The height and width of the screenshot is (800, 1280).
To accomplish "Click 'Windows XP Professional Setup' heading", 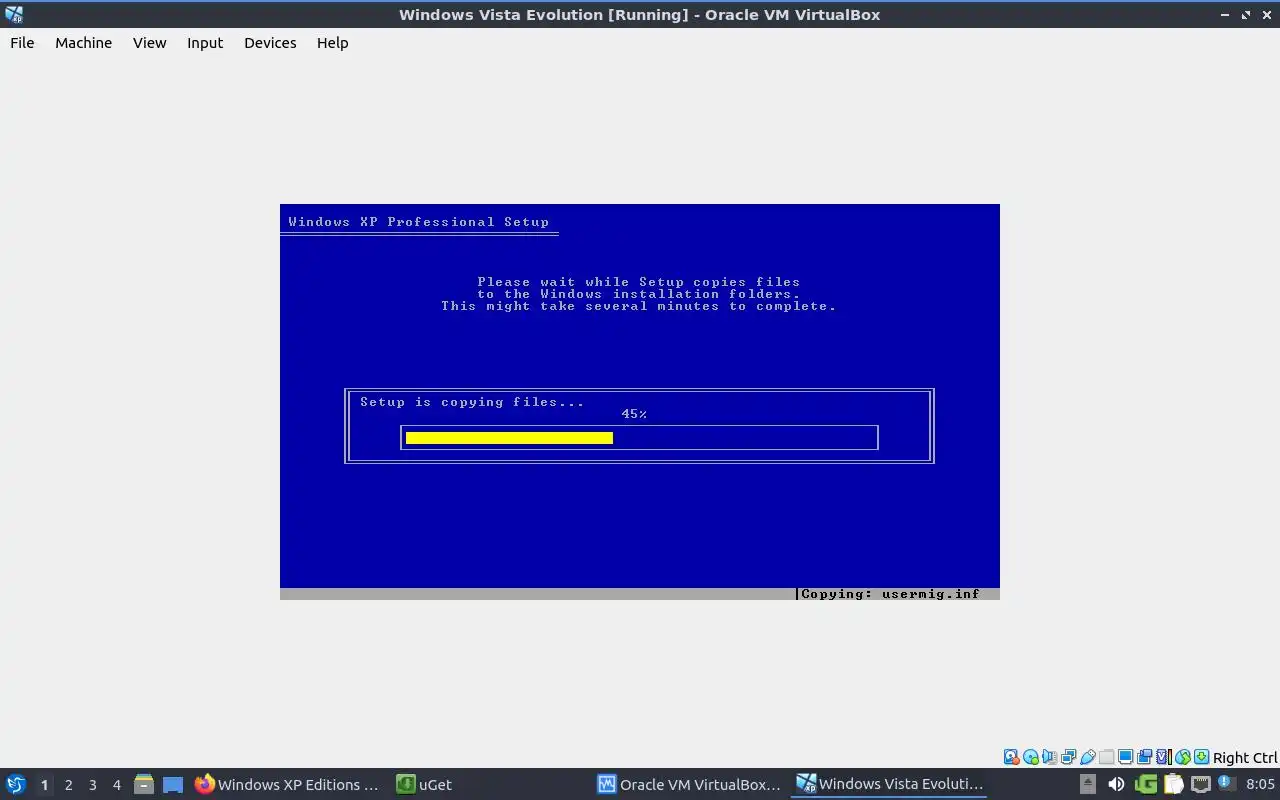I will 419,222.
